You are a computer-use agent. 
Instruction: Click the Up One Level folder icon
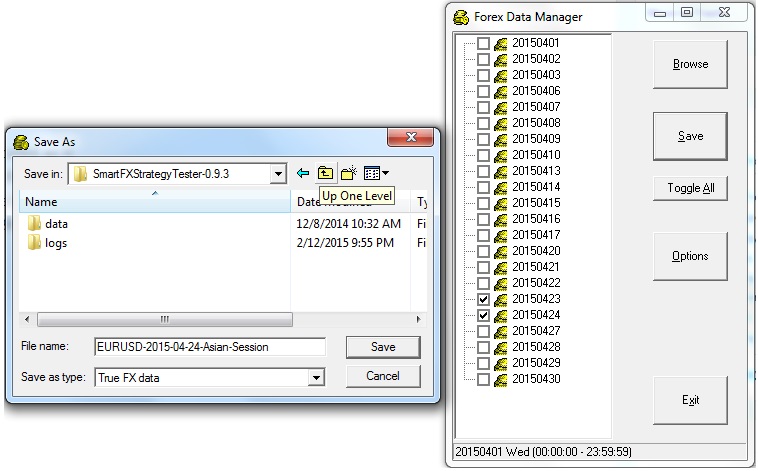pos(325,173)
